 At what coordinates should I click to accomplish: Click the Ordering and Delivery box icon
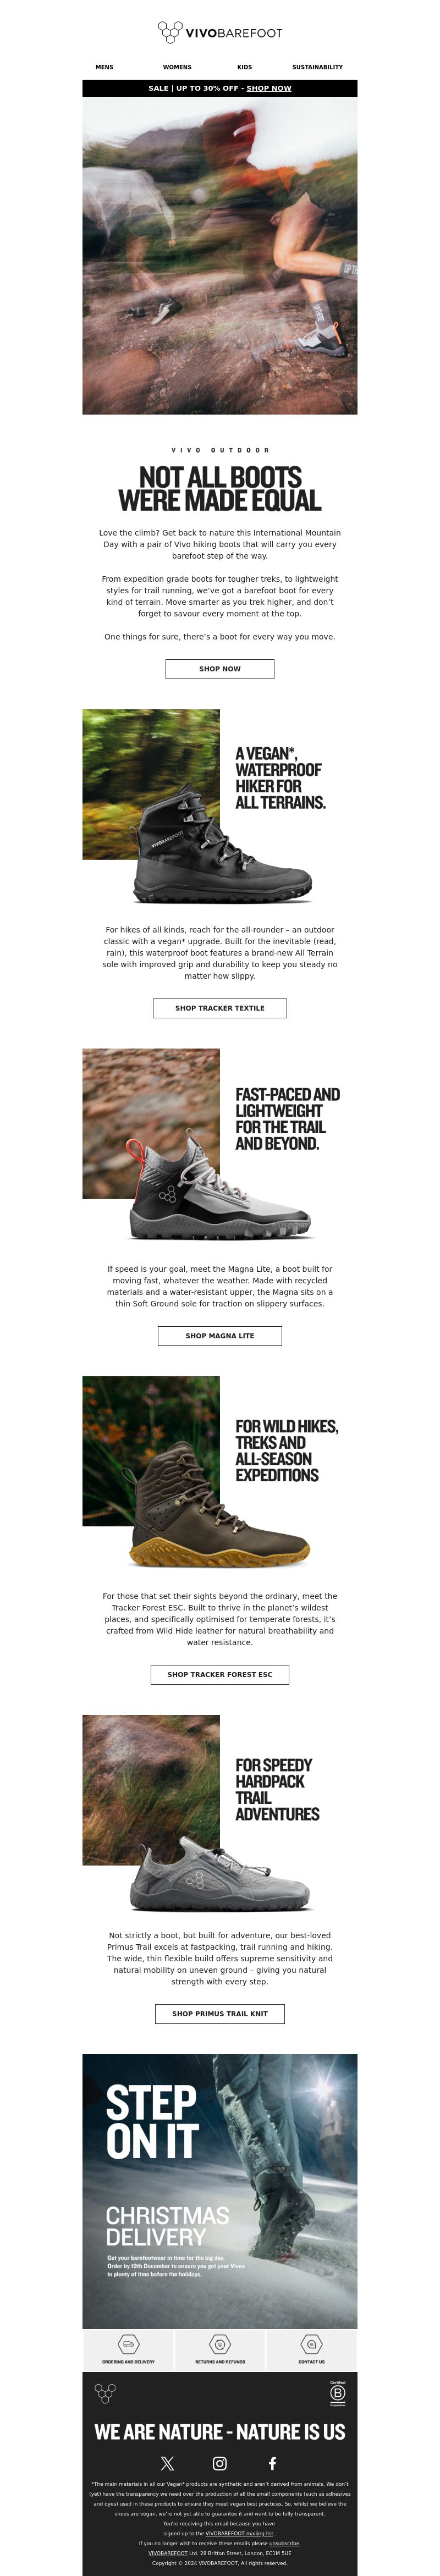128,2344
